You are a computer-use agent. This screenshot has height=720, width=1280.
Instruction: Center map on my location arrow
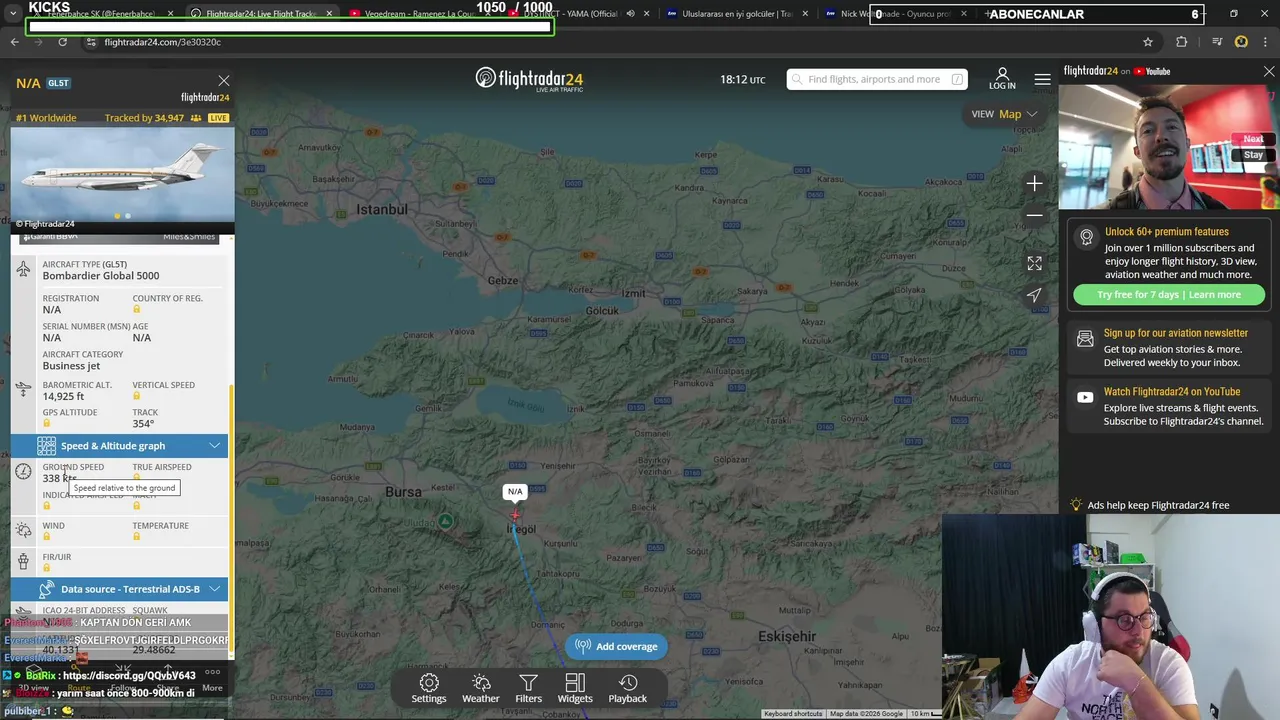click(x=1034, y=295)
